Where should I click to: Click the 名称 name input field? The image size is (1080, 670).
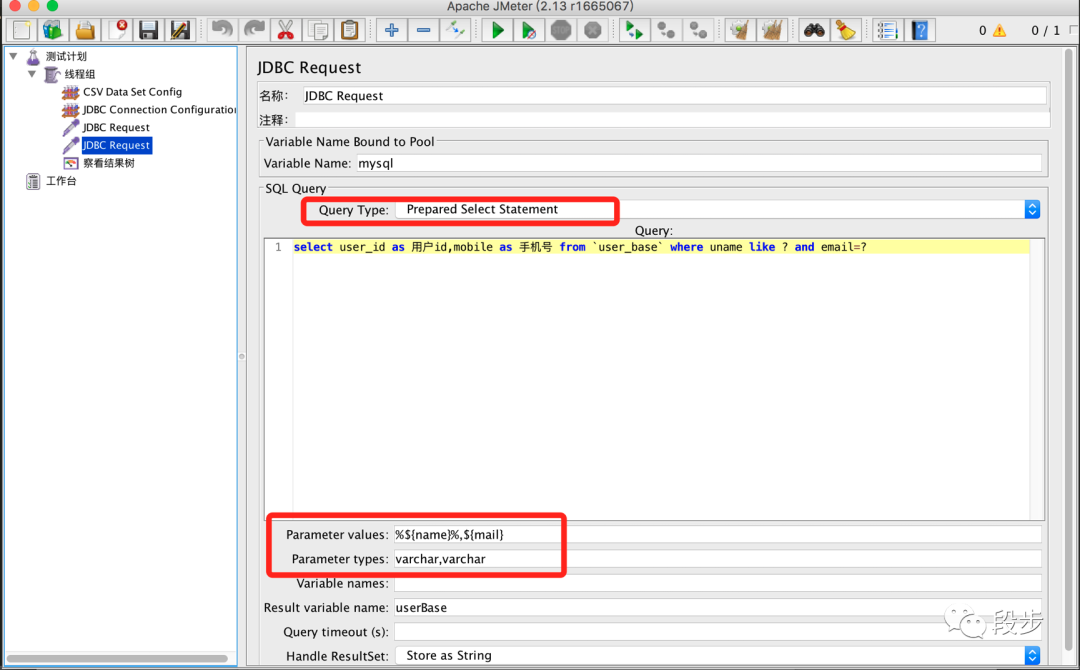(675, 96)
